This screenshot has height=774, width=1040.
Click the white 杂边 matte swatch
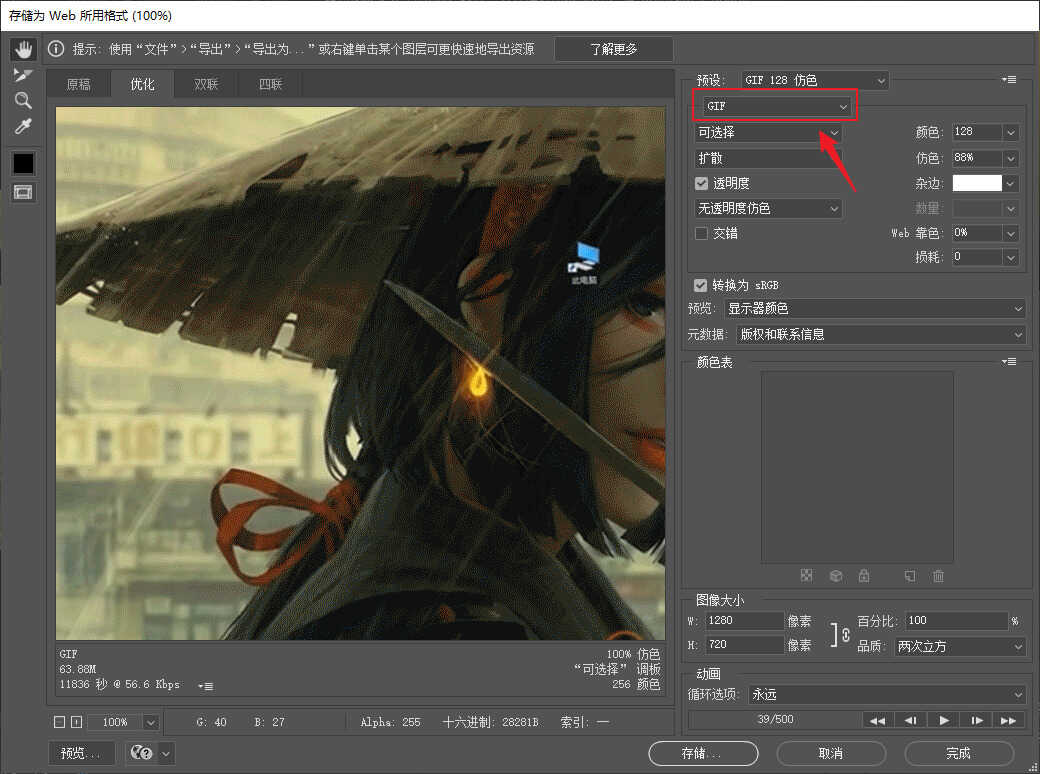(x=977, y=183)
